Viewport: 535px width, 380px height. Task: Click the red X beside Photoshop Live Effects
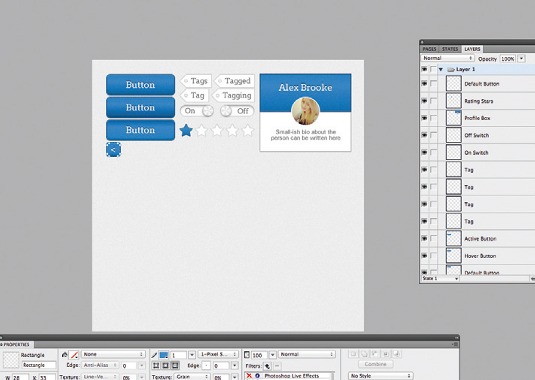click(x=249, y=376)
